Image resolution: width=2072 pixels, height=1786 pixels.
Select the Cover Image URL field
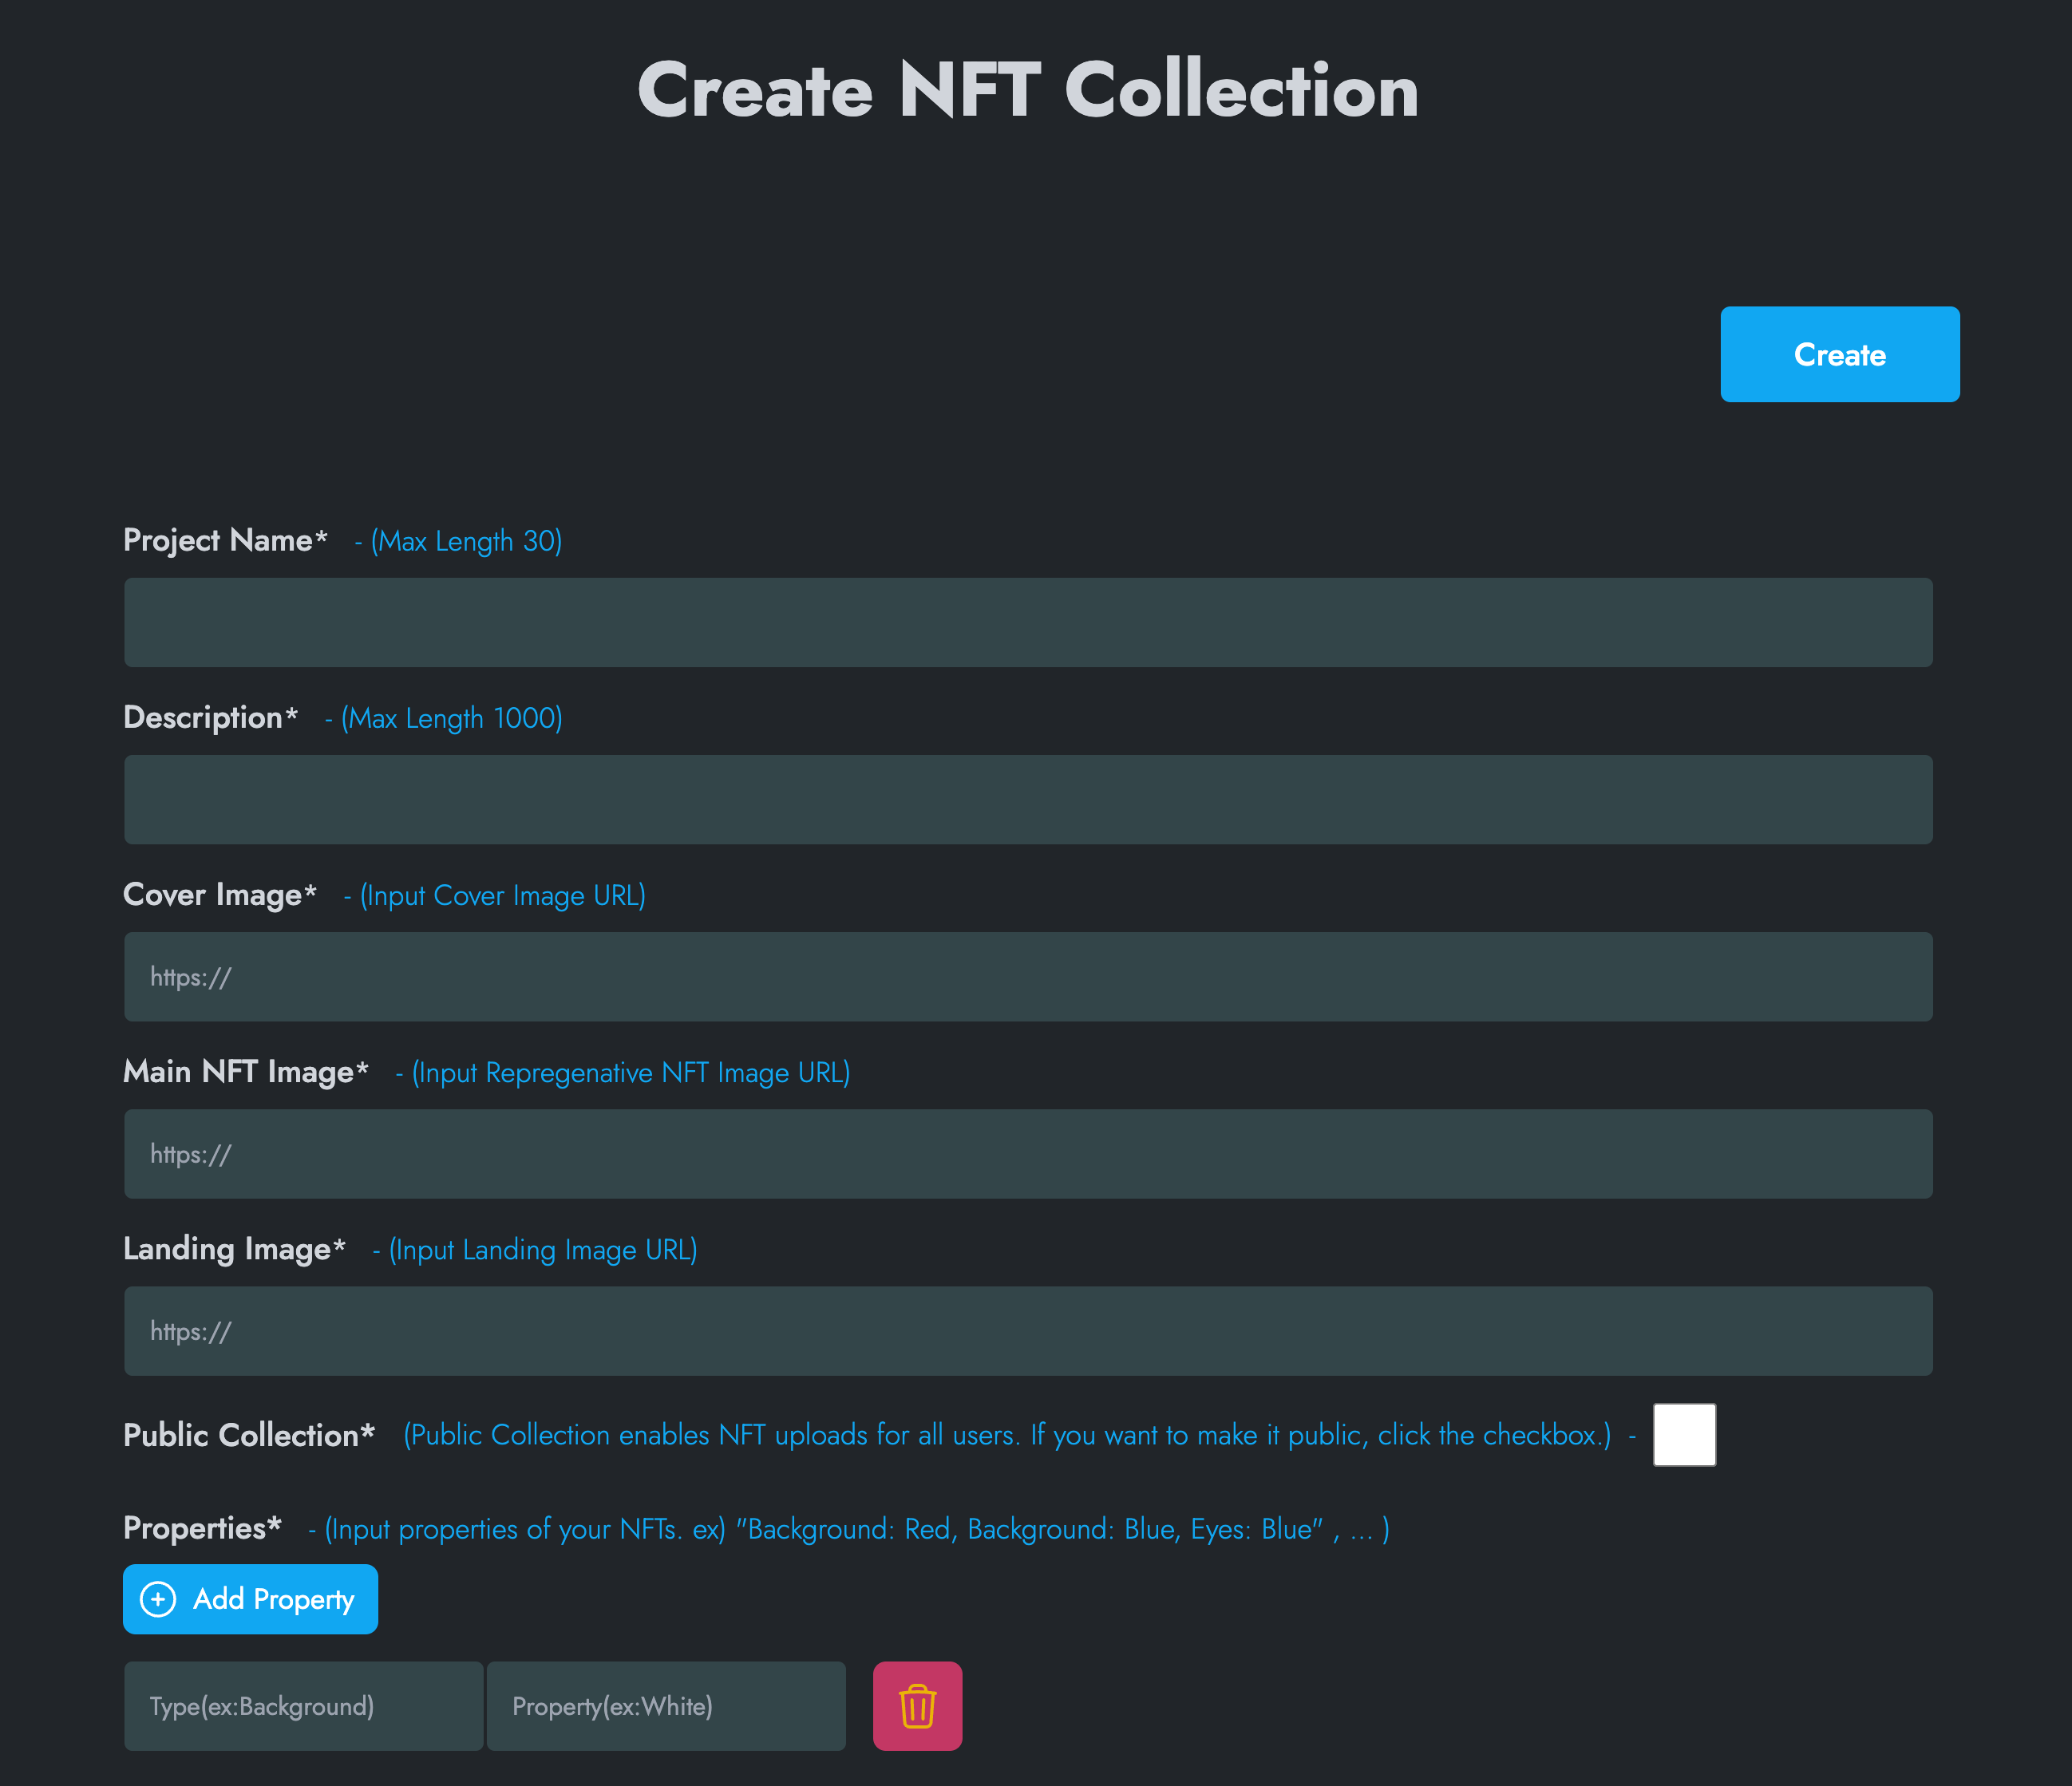pyautogui.click(x=1027, y=976)
